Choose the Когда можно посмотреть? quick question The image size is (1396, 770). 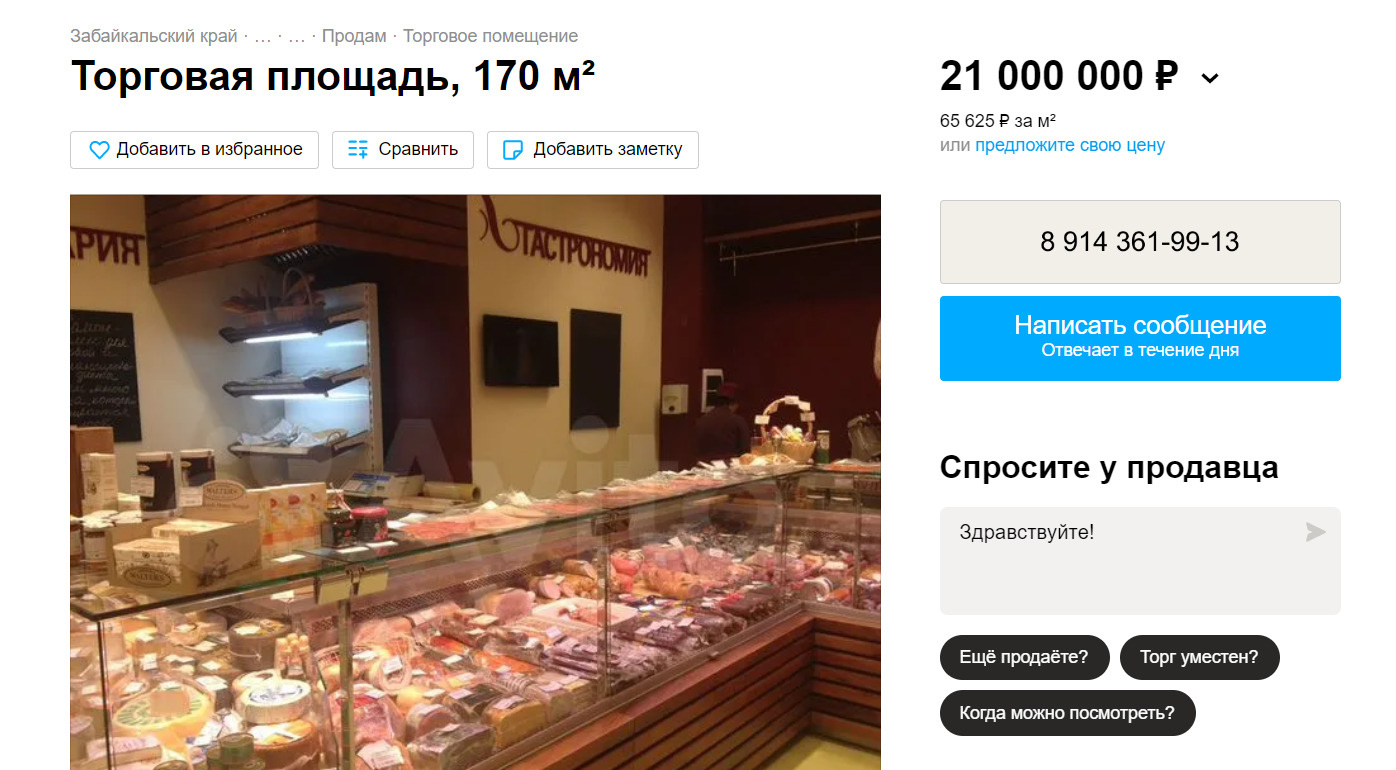(1068, 713)
